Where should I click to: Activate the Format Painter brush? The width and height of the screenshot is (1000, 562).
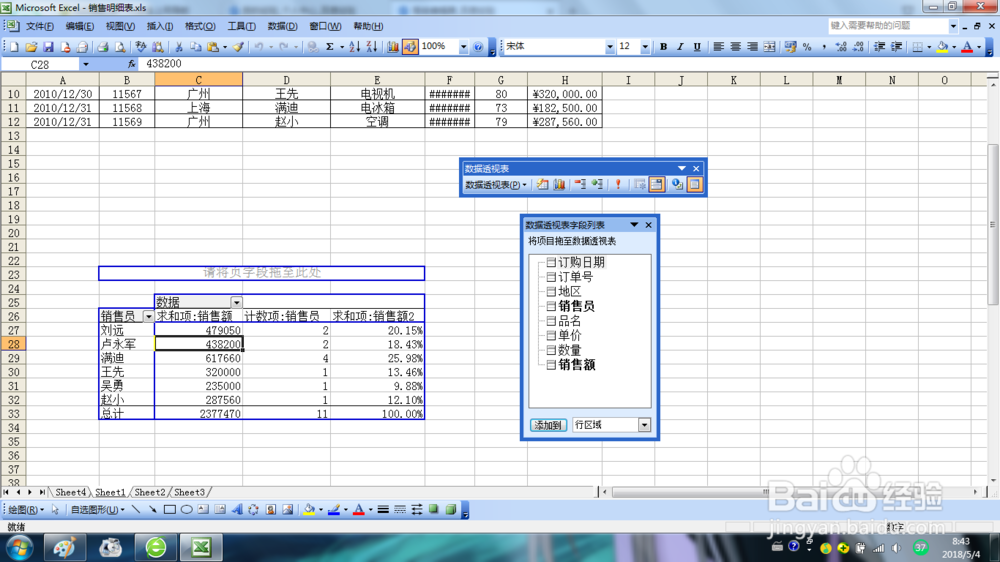pos(239,47)
